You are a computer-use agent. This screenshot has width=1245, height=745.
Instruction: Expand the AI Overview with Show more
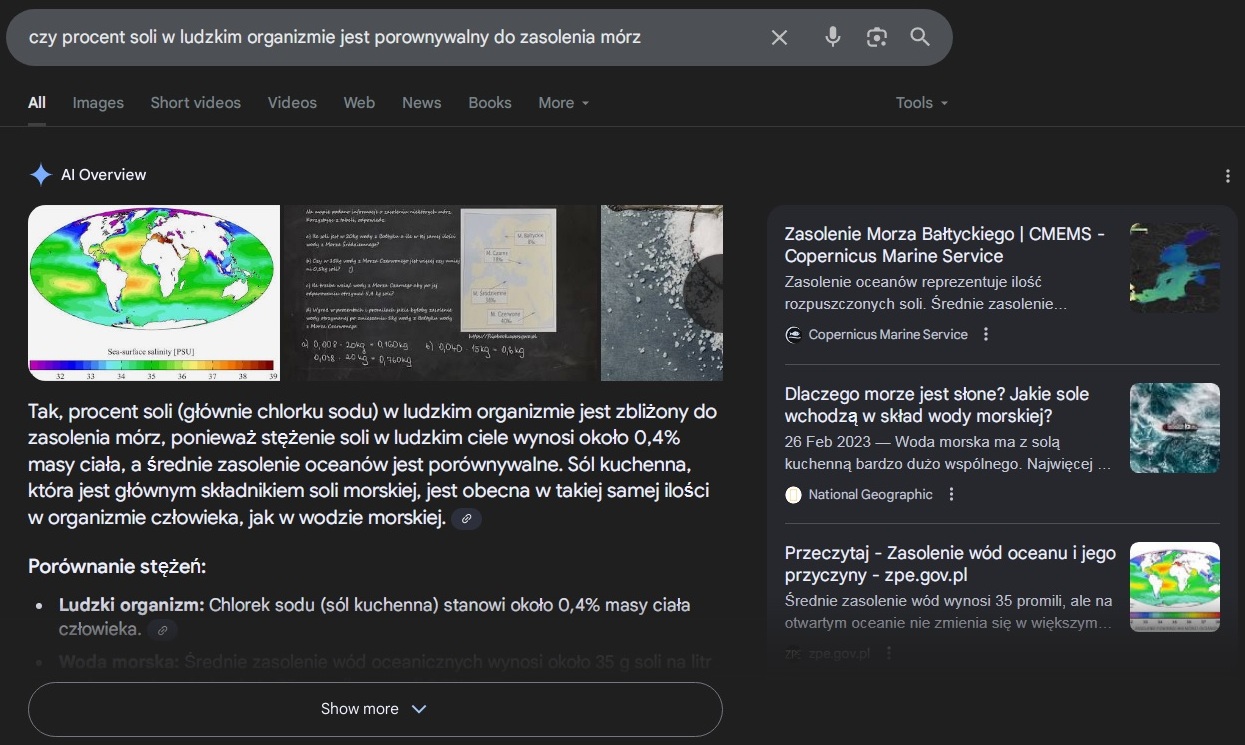(374, 708)
